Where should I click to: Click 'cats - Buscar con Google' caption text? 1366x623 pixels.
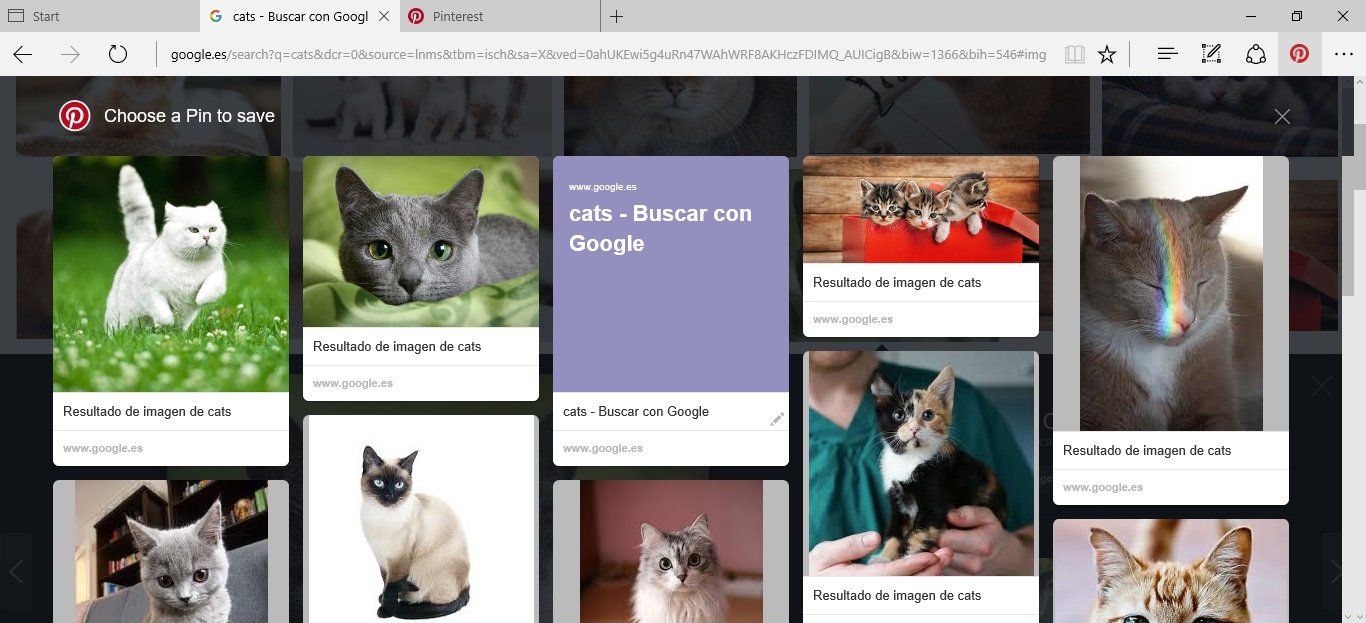point(636,411)
